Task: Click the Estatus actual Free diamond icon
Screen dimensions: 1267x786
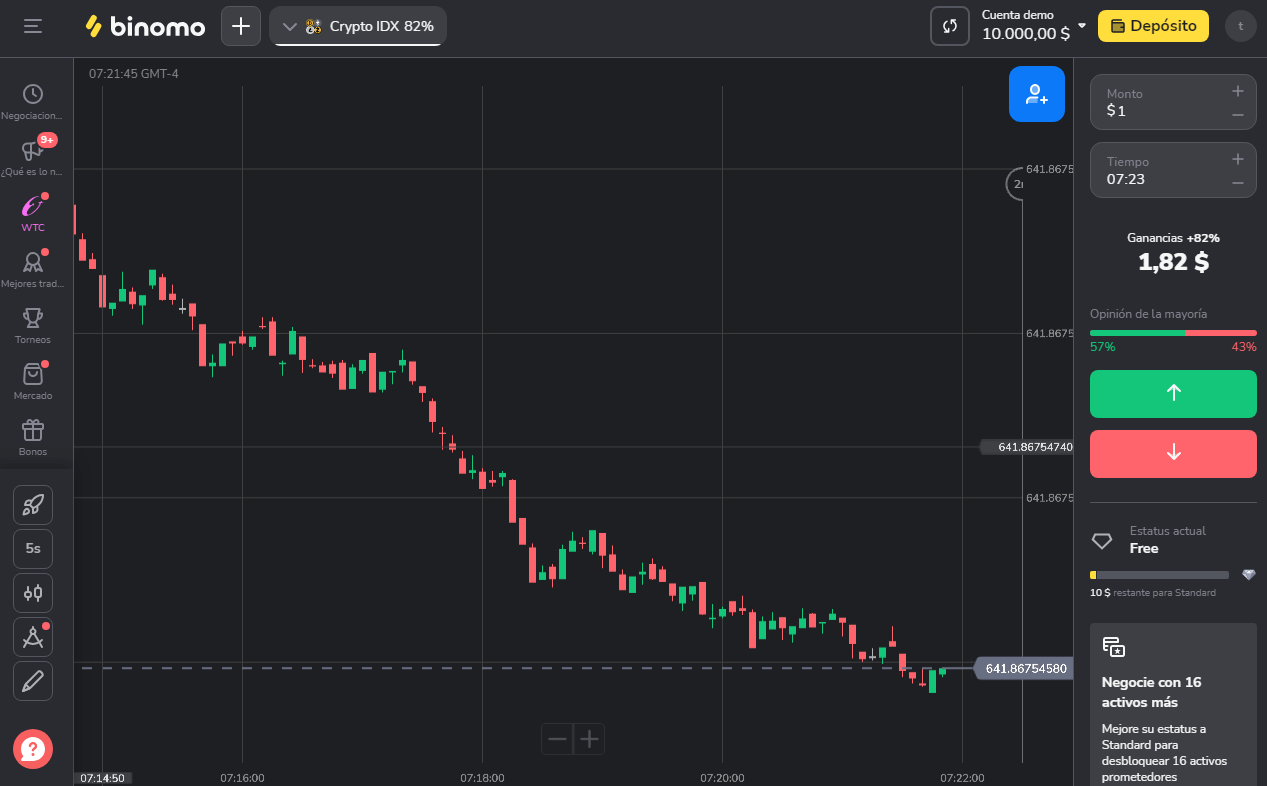Action: (1102, 541)
